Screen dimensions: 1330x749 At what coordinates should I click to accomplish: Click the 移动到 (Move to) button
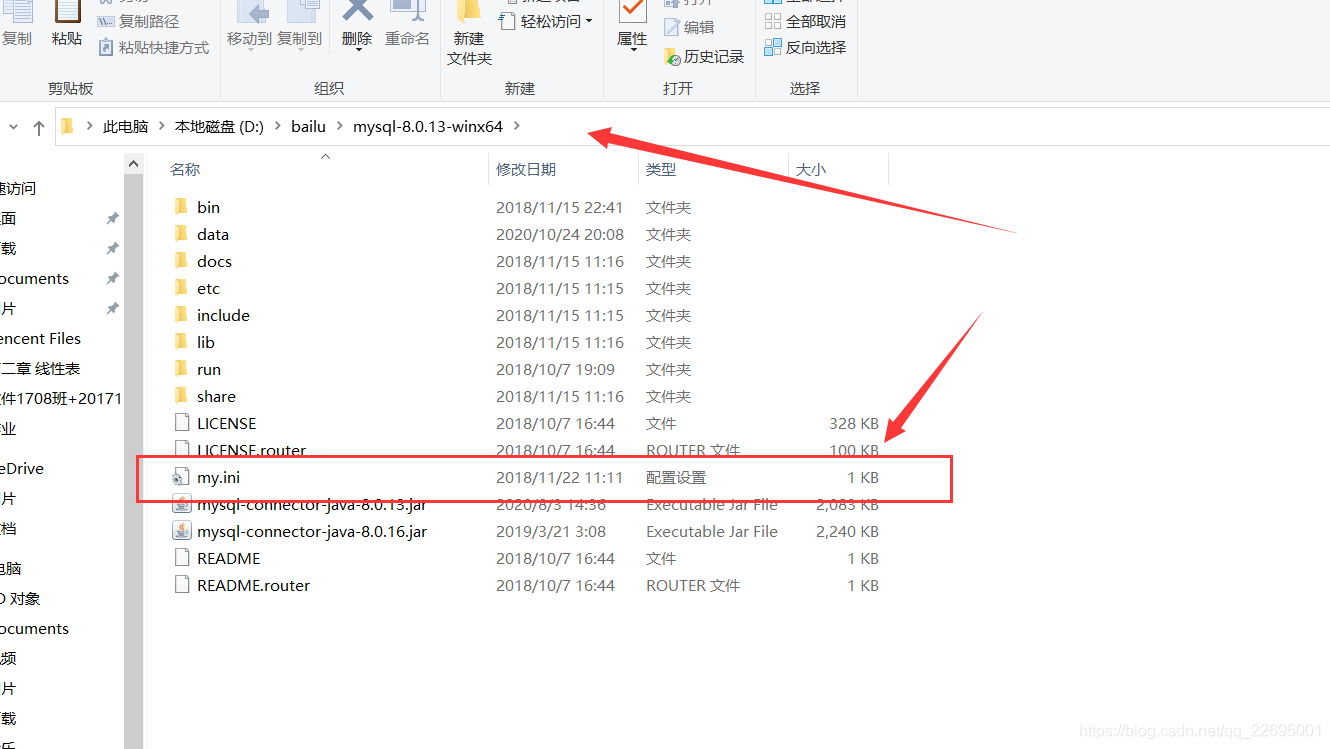pyautogui.click(x=249, y=25)
